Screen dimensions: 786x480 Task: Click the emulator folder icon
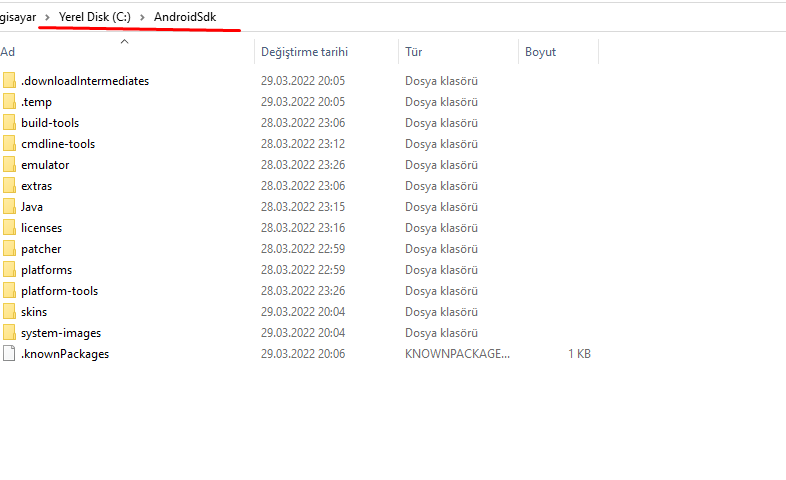tap(9, 164)
